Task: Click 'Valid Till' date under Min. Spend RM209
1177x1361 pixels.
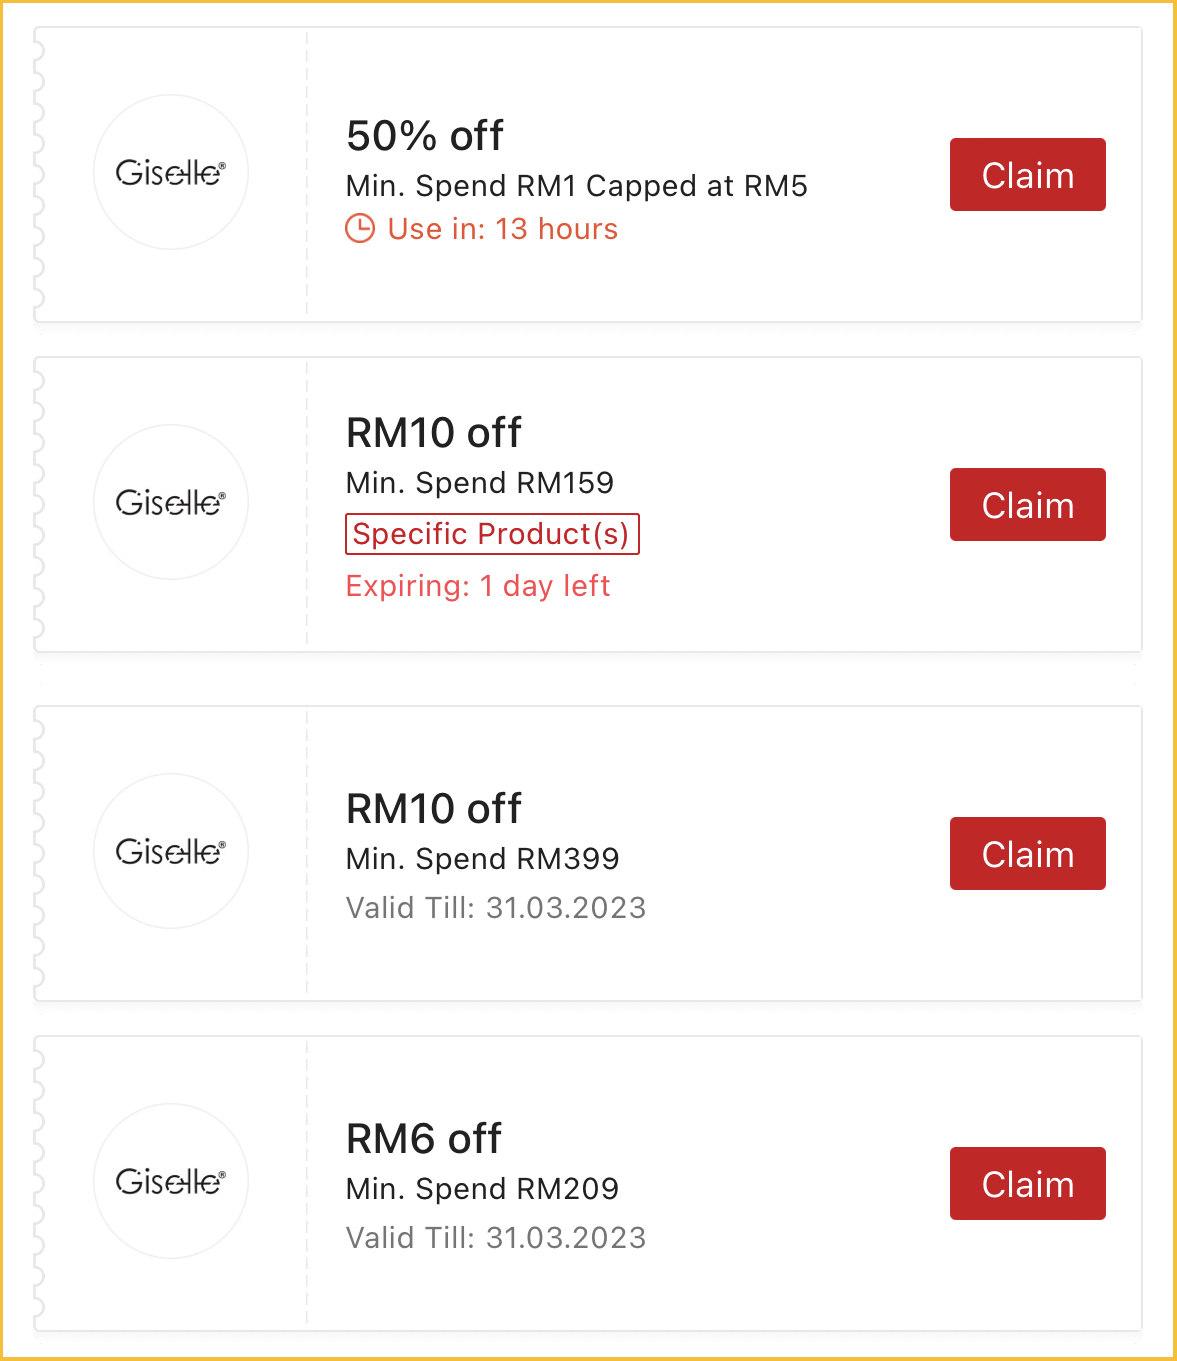Action: (x=496, y=1238)
